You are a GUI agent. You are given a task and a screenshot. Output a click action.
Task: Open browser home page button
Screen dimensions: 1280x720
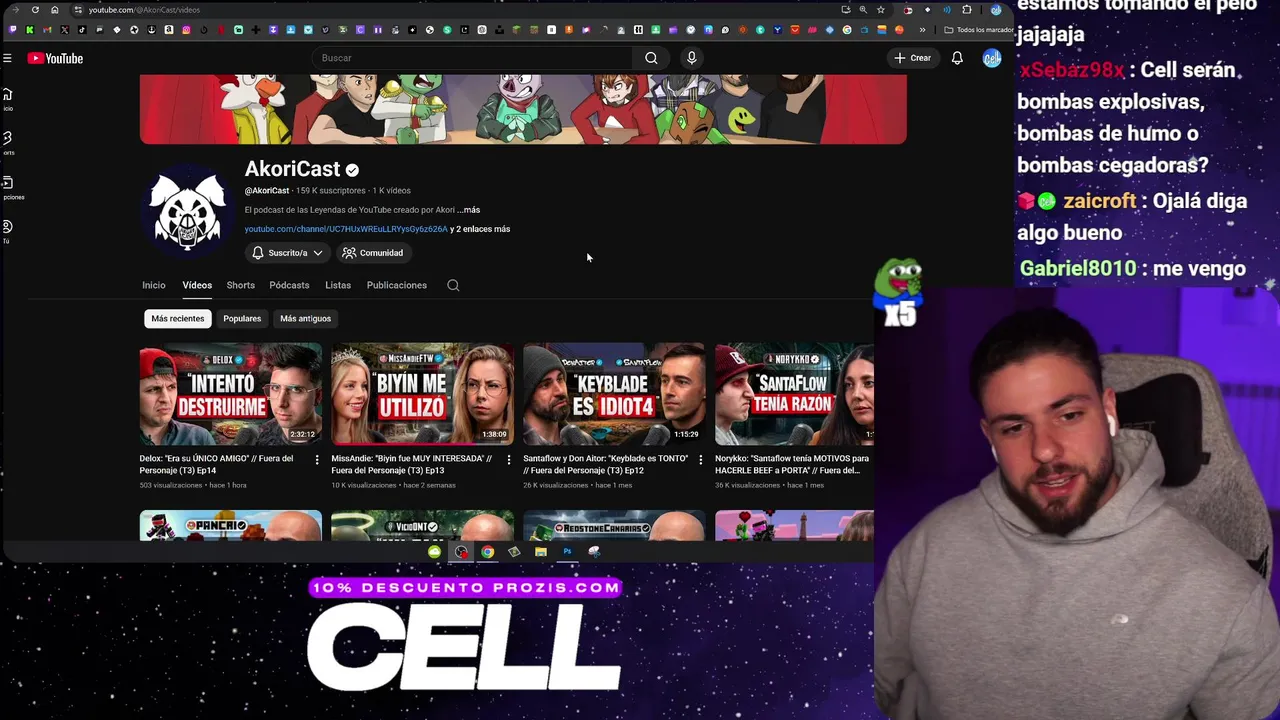tap(54, 10)
